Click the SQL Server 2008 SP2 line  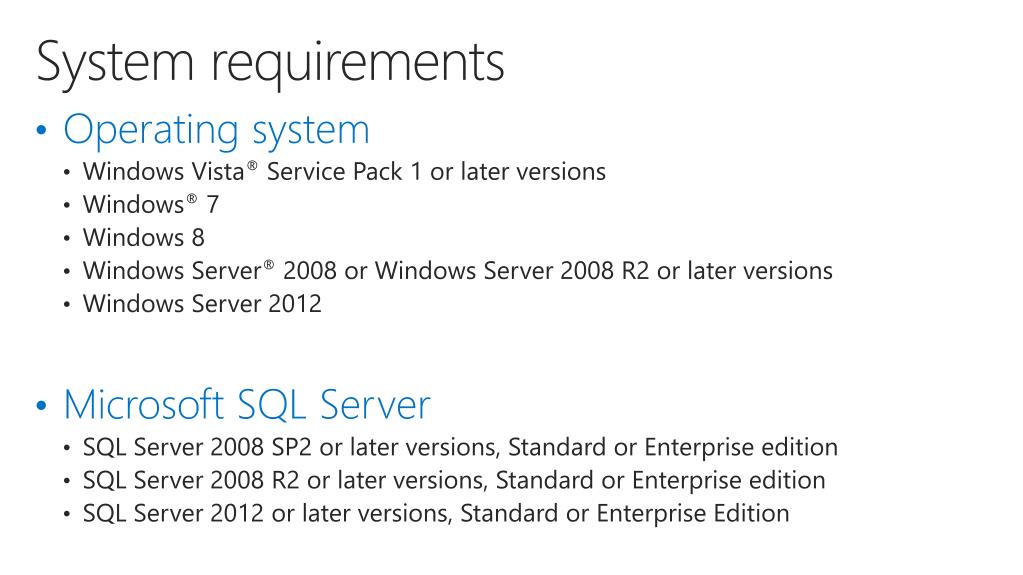[x=461, y=447]
